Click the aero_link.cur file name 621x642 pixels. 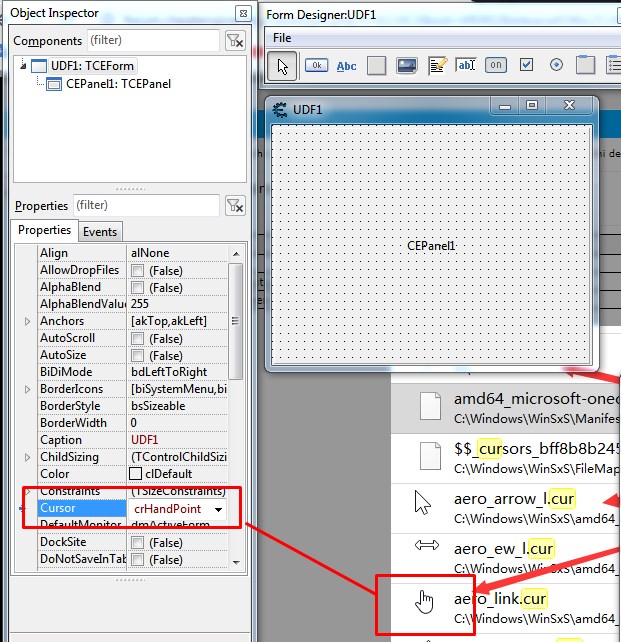click(x=500, y=599)
